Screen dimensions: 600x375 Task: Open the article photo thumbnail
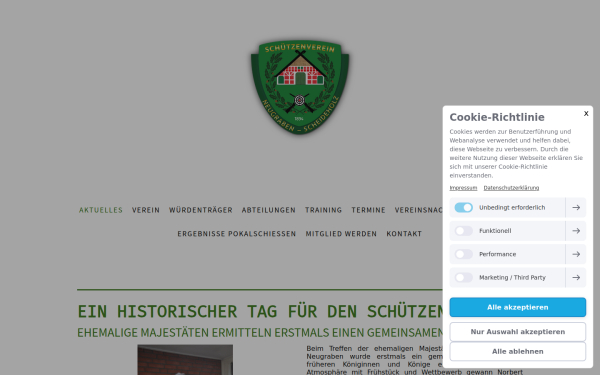pyautogui.click(x=185, y=360)
